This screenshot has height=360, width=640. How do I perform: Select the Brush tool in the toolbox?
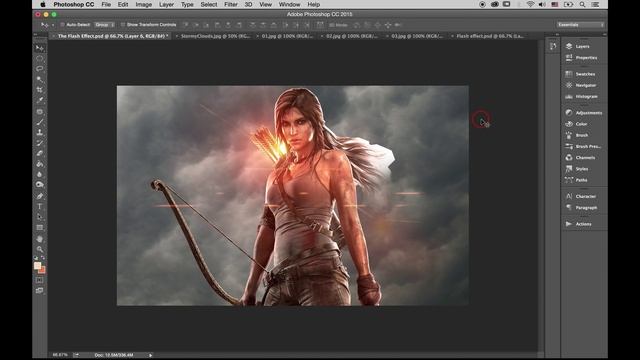(x=40, y=122)
